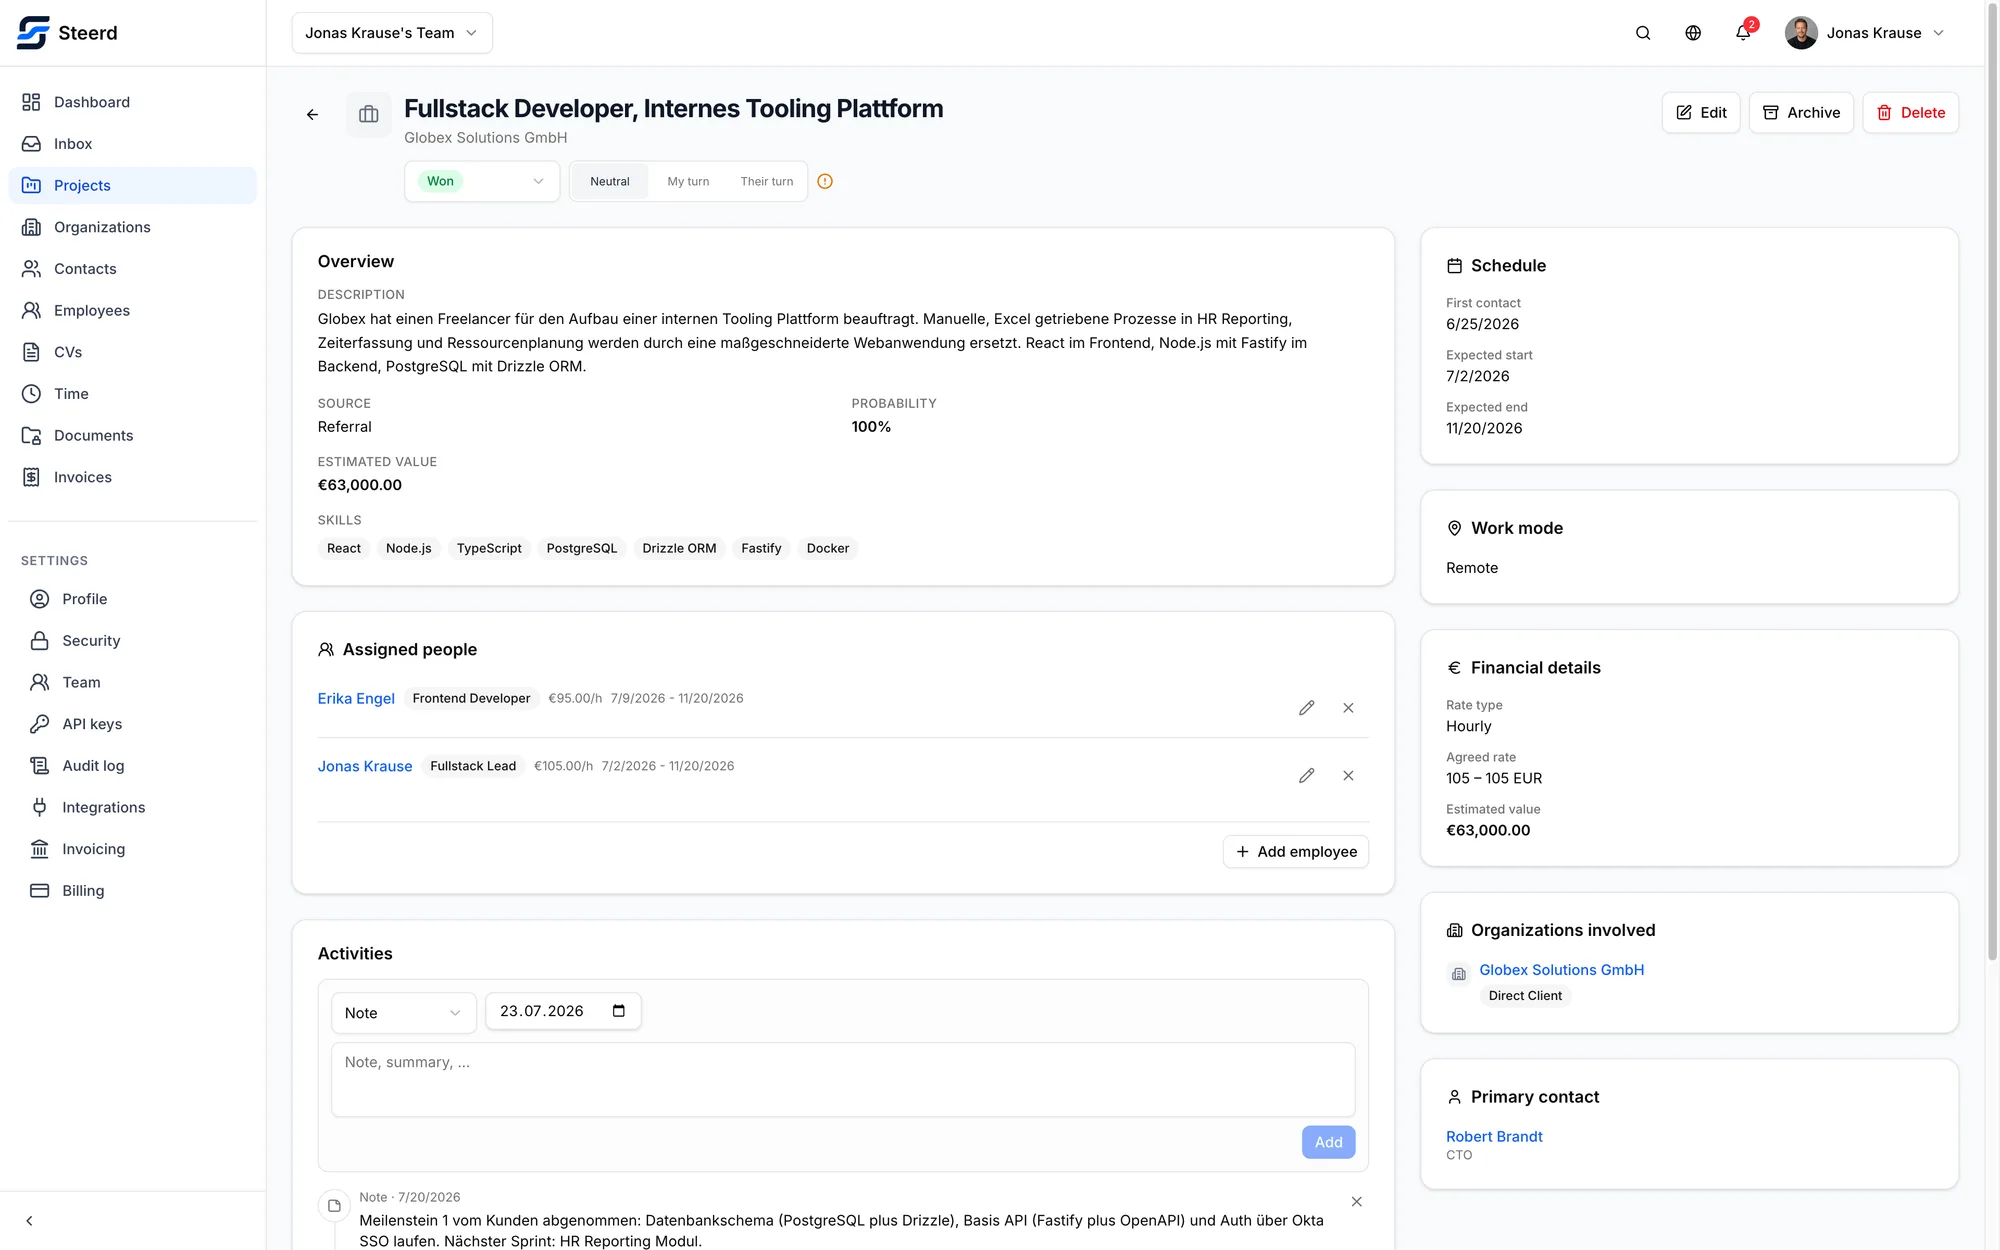
Task: Archive this project
Action: [x=1801, y=113]
